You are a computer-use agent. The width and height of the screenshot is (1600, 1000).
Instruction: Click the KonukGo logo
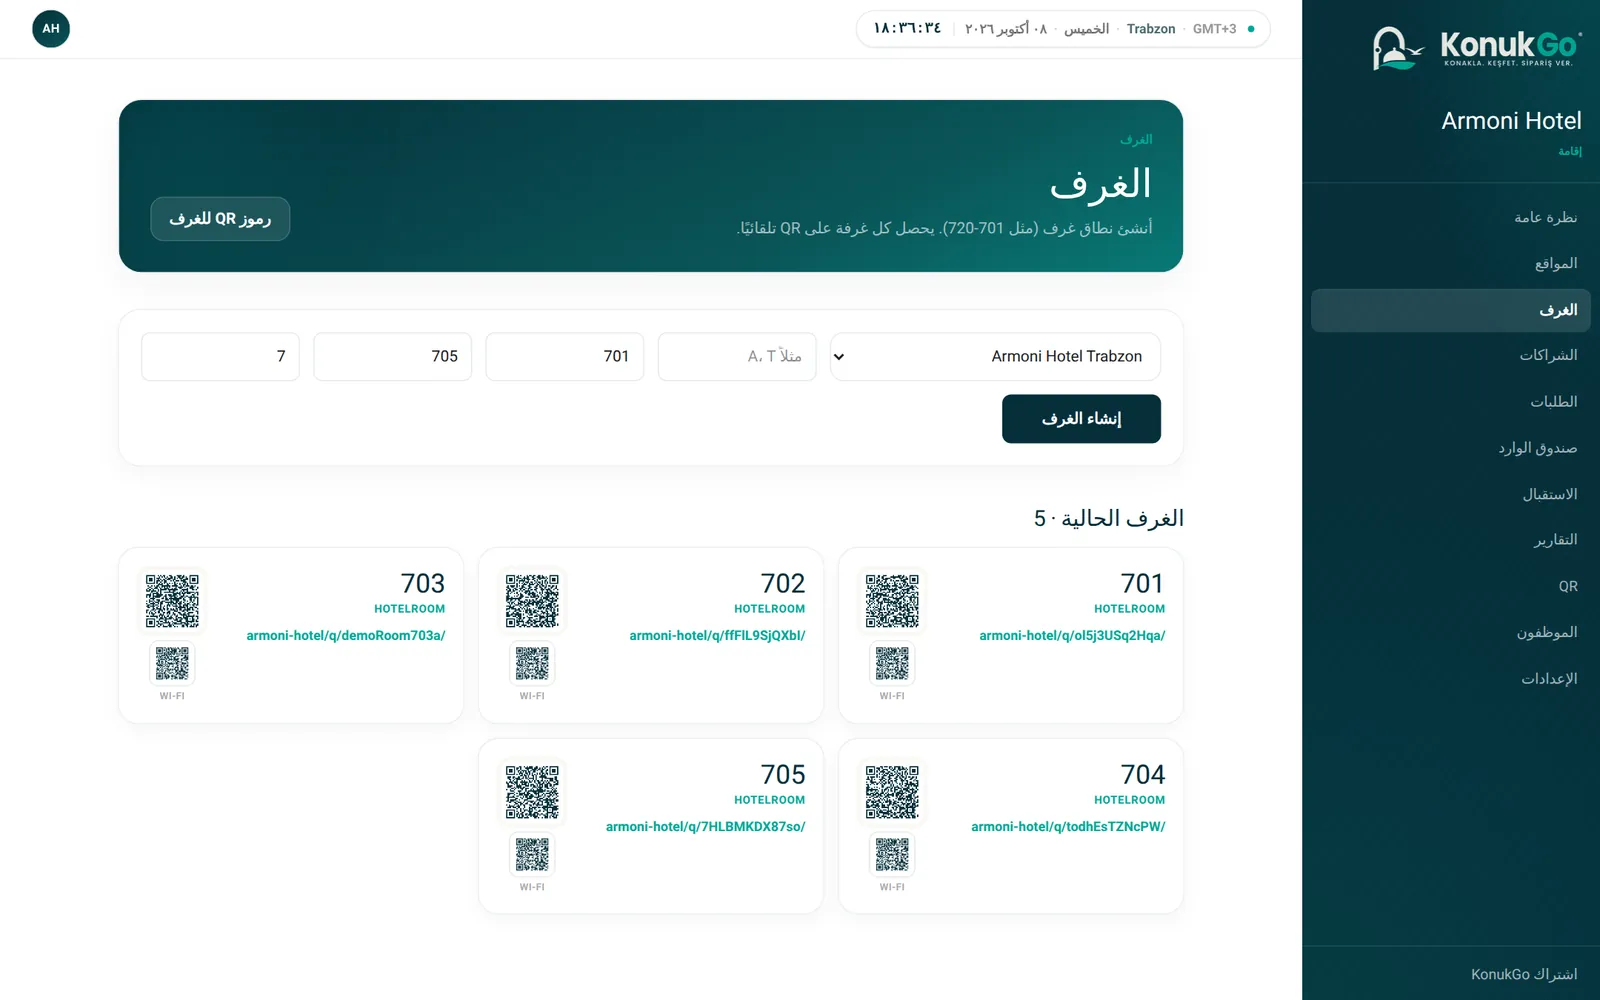tap(1476, 48)
